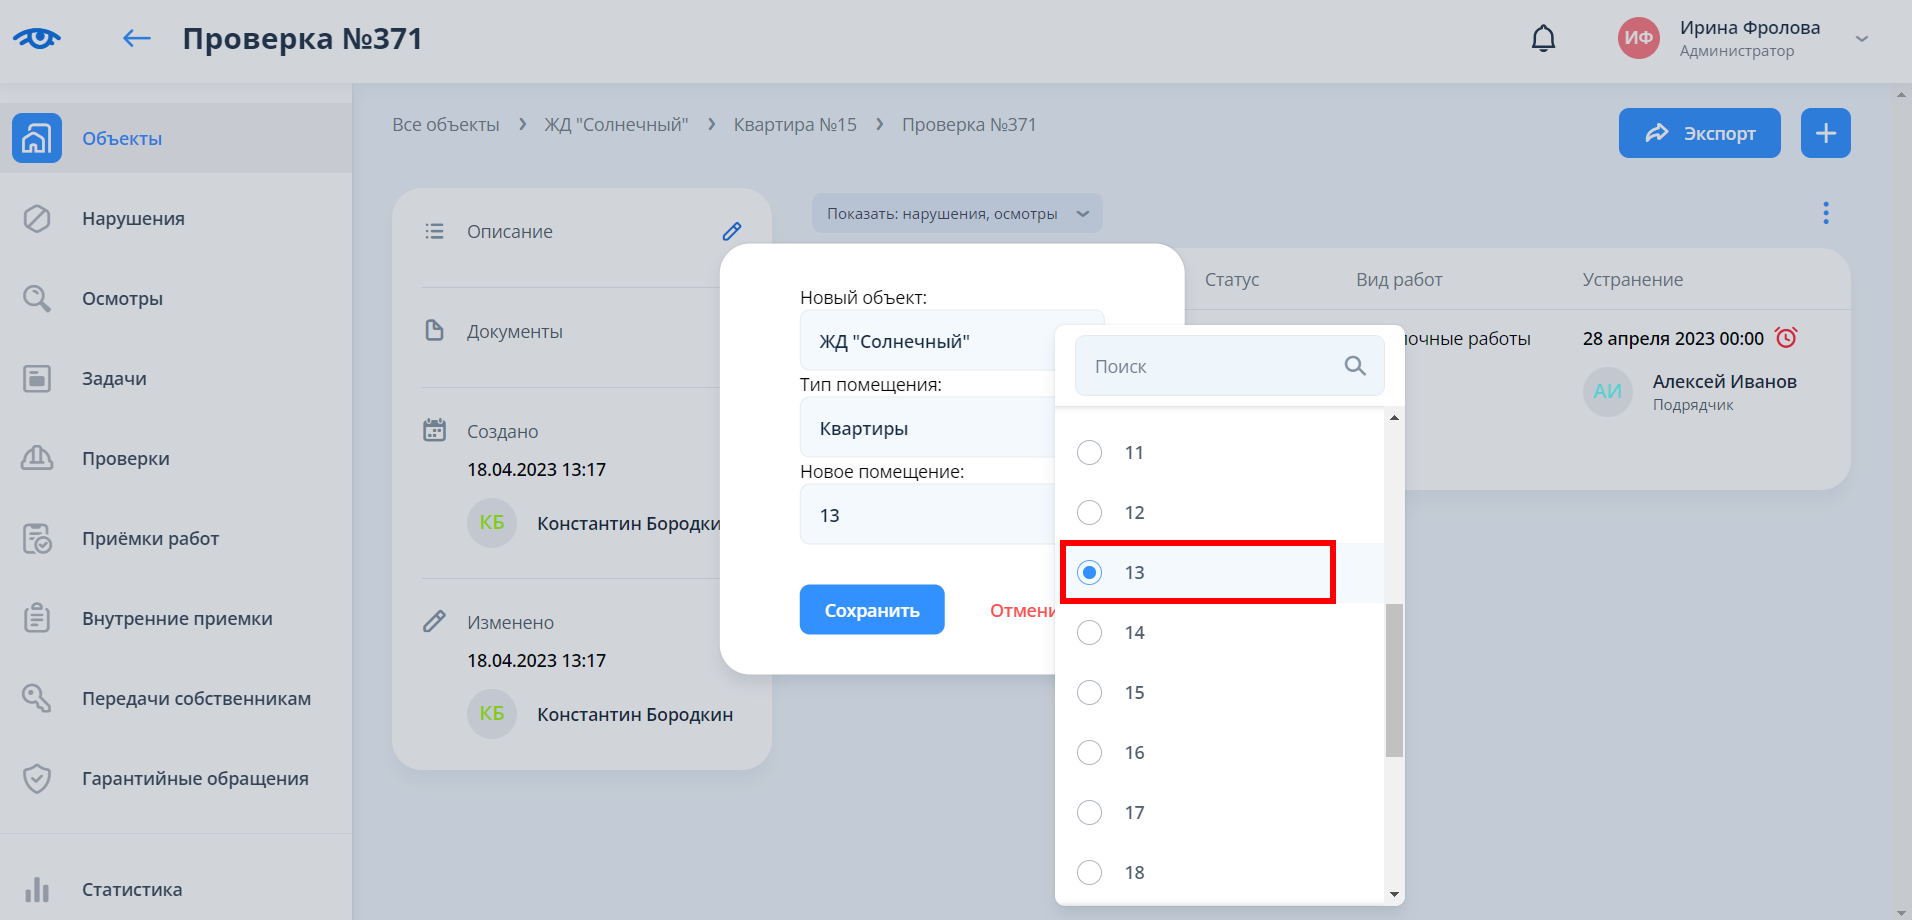The image size is (1912, 920).
Task: Click the dropdown list scrollbar thumb
Action: pyautogui.click(x=1394, y=680)
